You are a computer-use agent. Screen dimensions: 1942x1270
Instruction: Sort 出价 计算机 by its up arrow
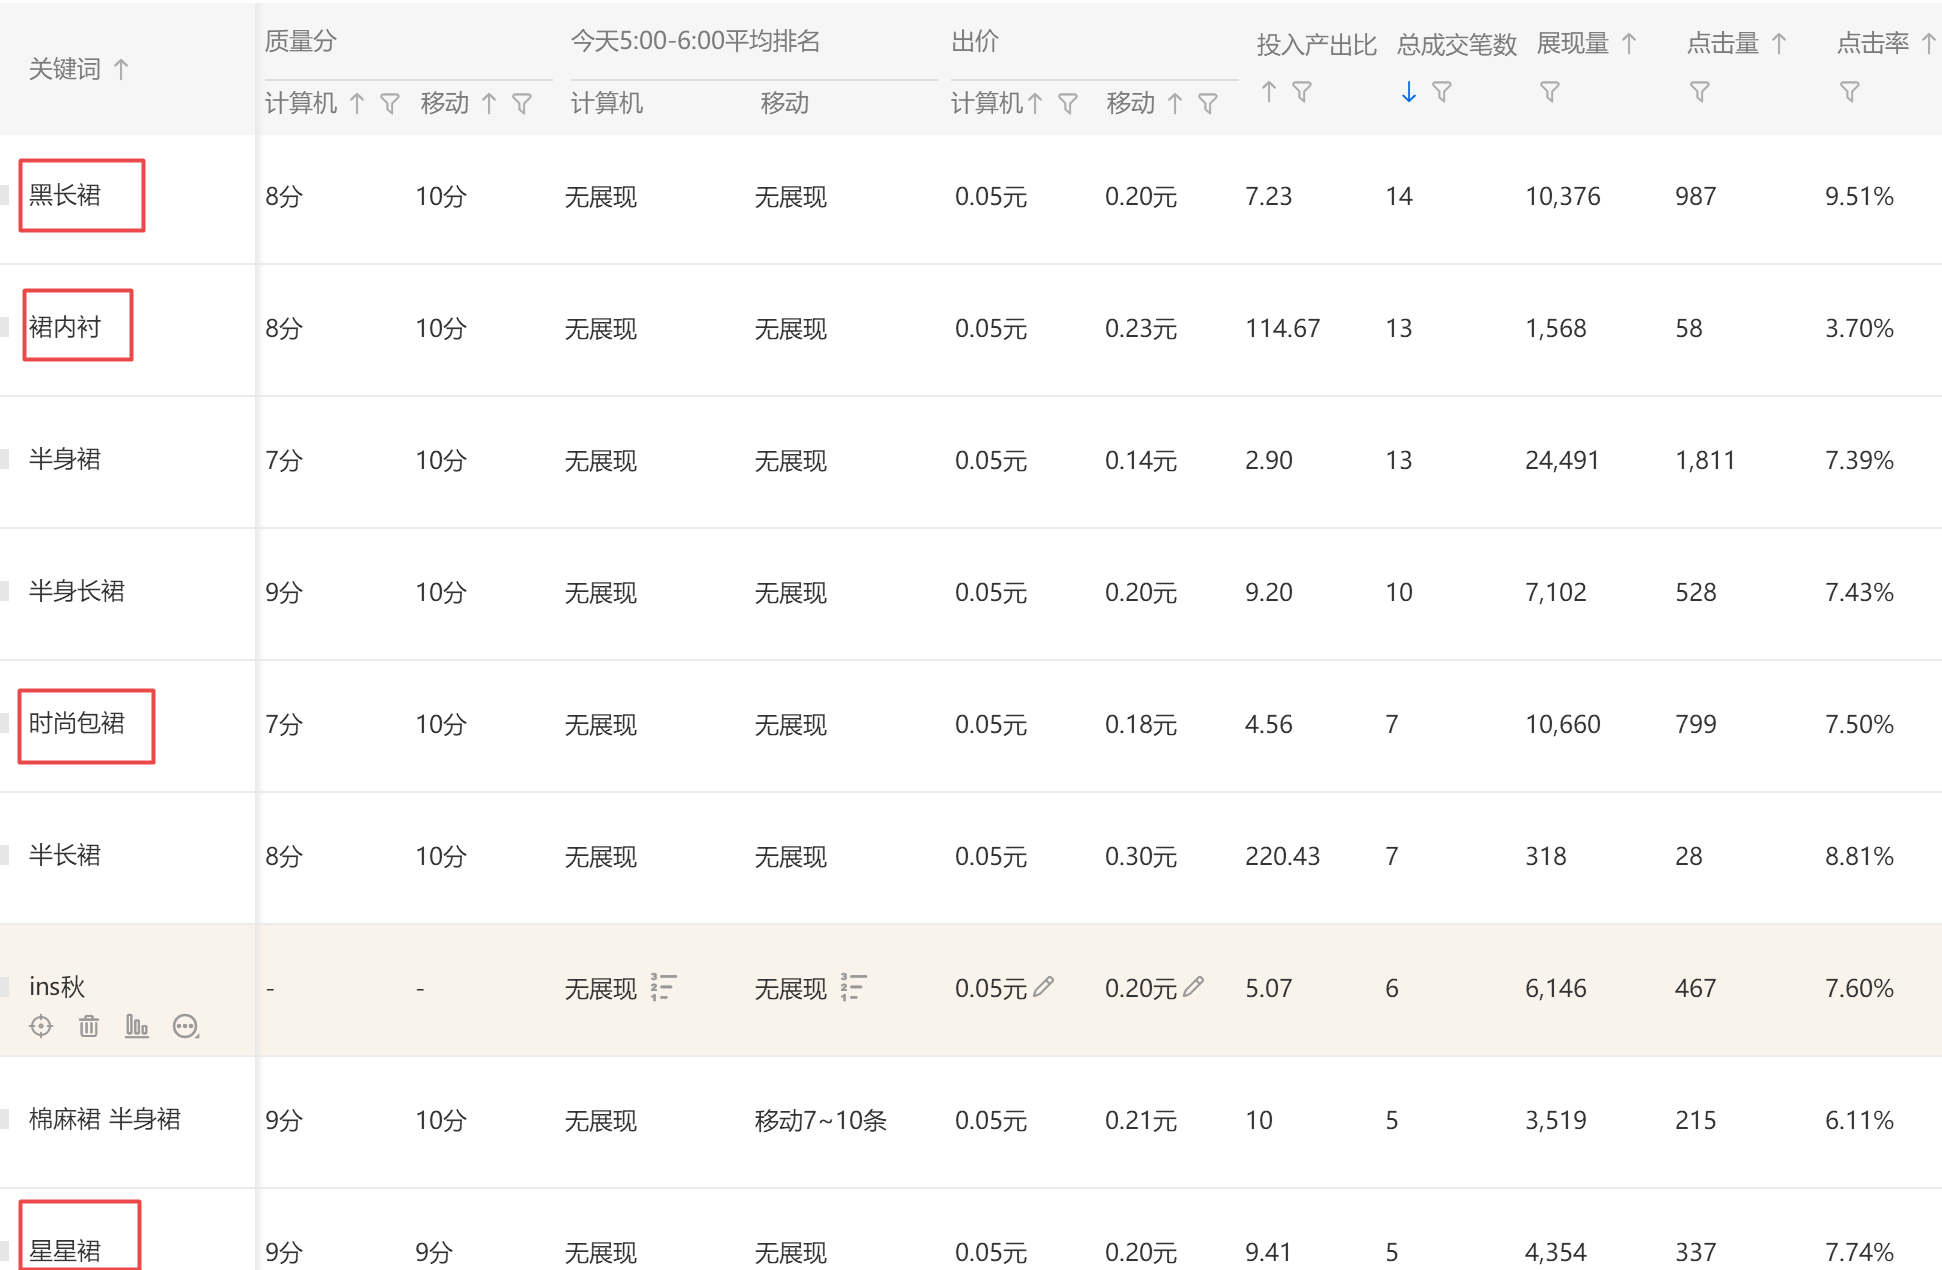pos(1035,103)
